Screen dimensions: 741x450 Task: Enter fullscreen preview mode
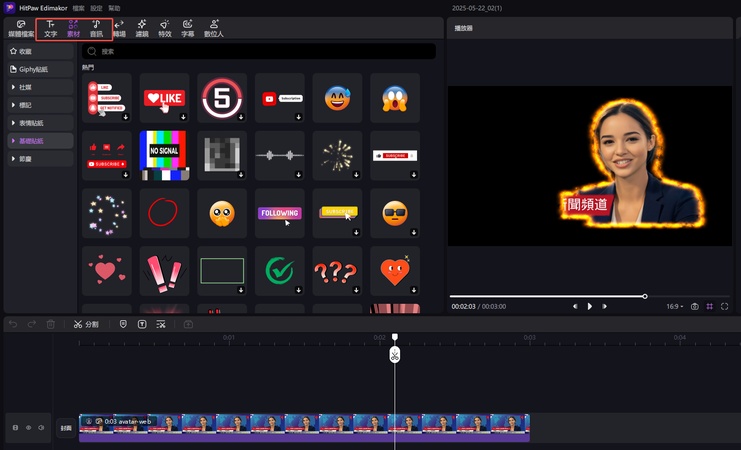pos(724,306)
